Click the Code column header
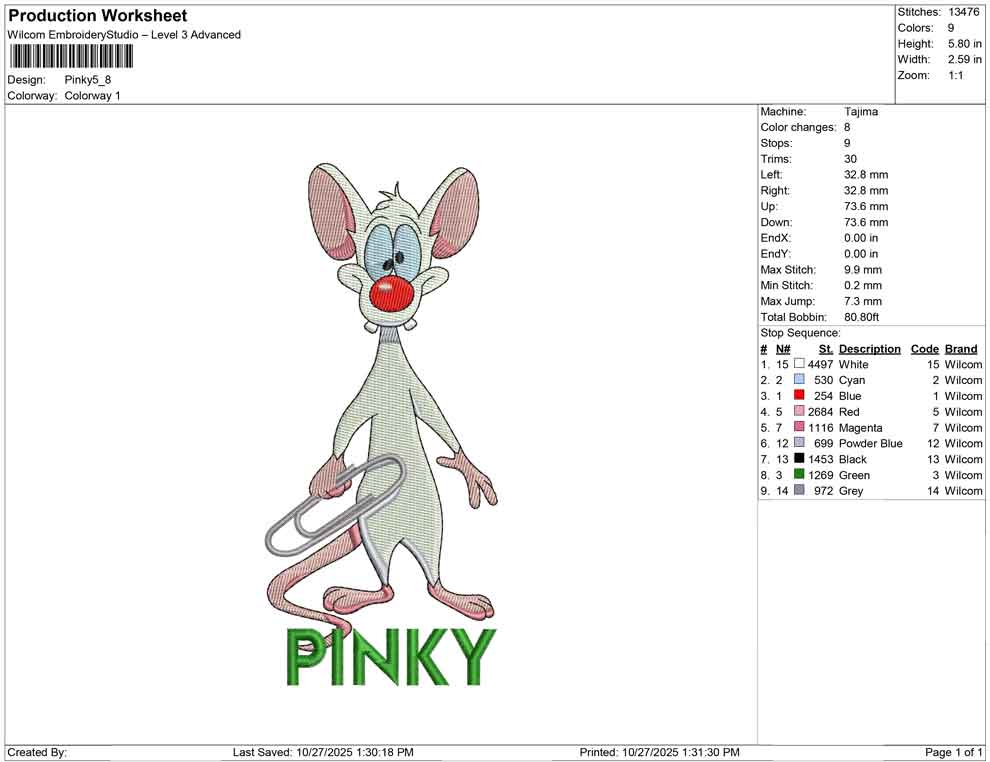Image resolution: width=990 pixels, height=762 pixels. (x=924, y=349)
